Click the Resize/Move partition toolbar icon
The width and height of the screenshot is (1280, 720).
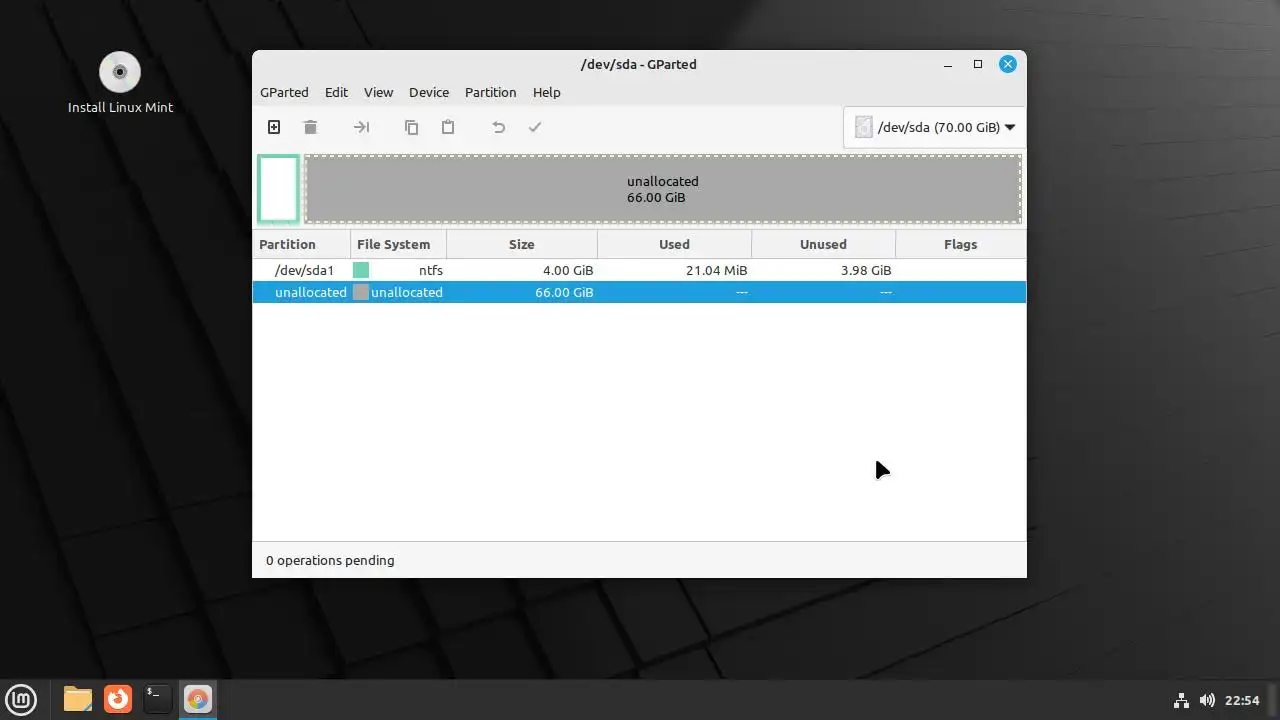click(x=361, y=127)
